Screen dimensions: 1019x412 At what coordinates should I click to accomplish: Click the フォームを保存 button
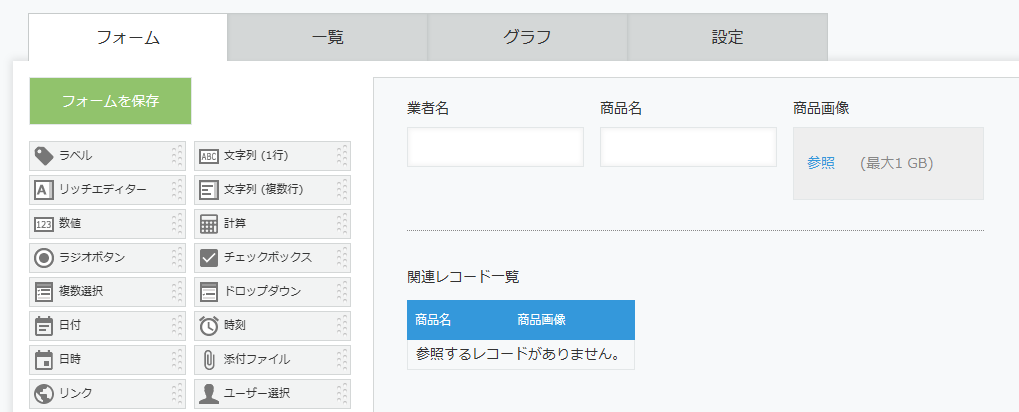click(x=110, y=101)
